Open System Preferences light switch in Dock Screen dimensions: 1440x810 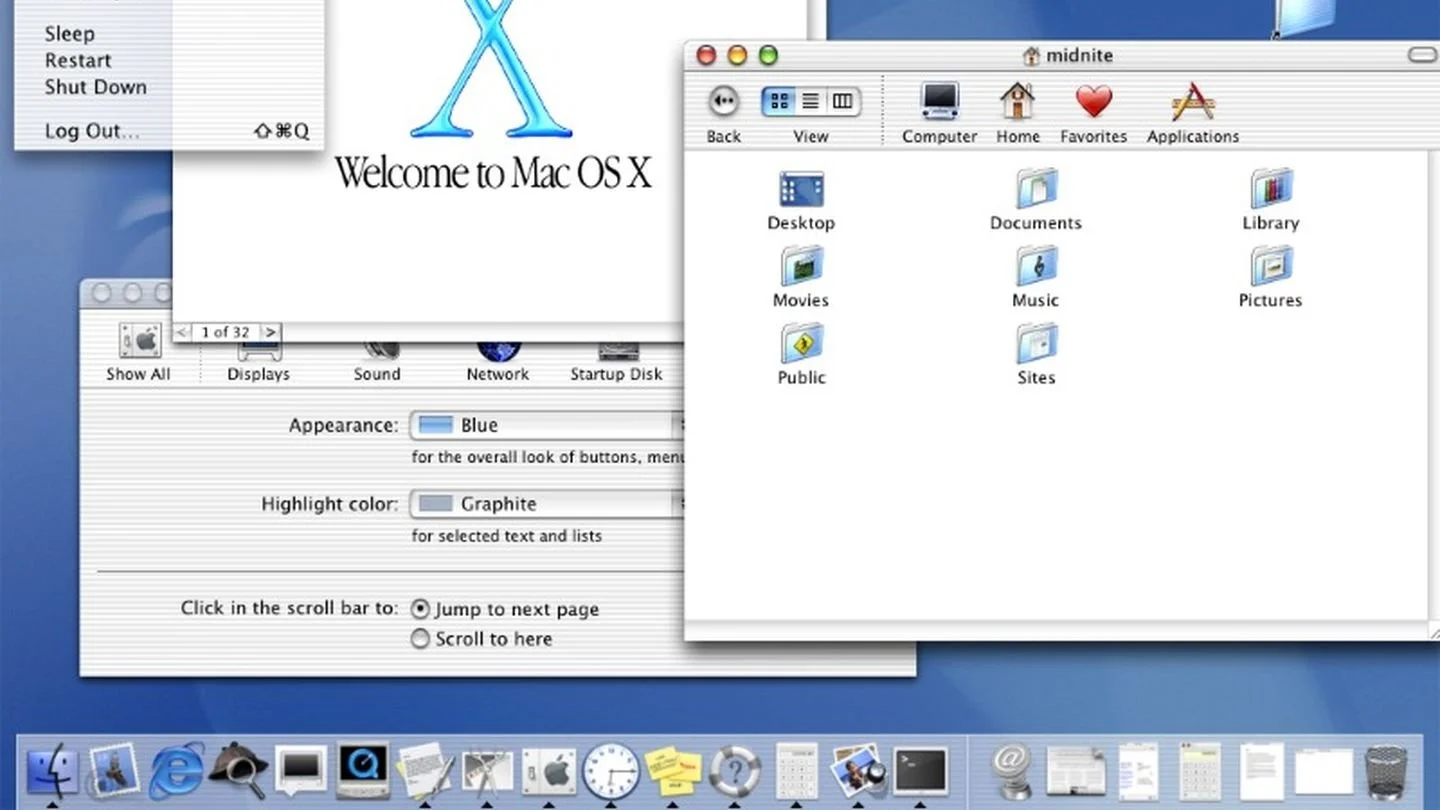tap(549, 771)
